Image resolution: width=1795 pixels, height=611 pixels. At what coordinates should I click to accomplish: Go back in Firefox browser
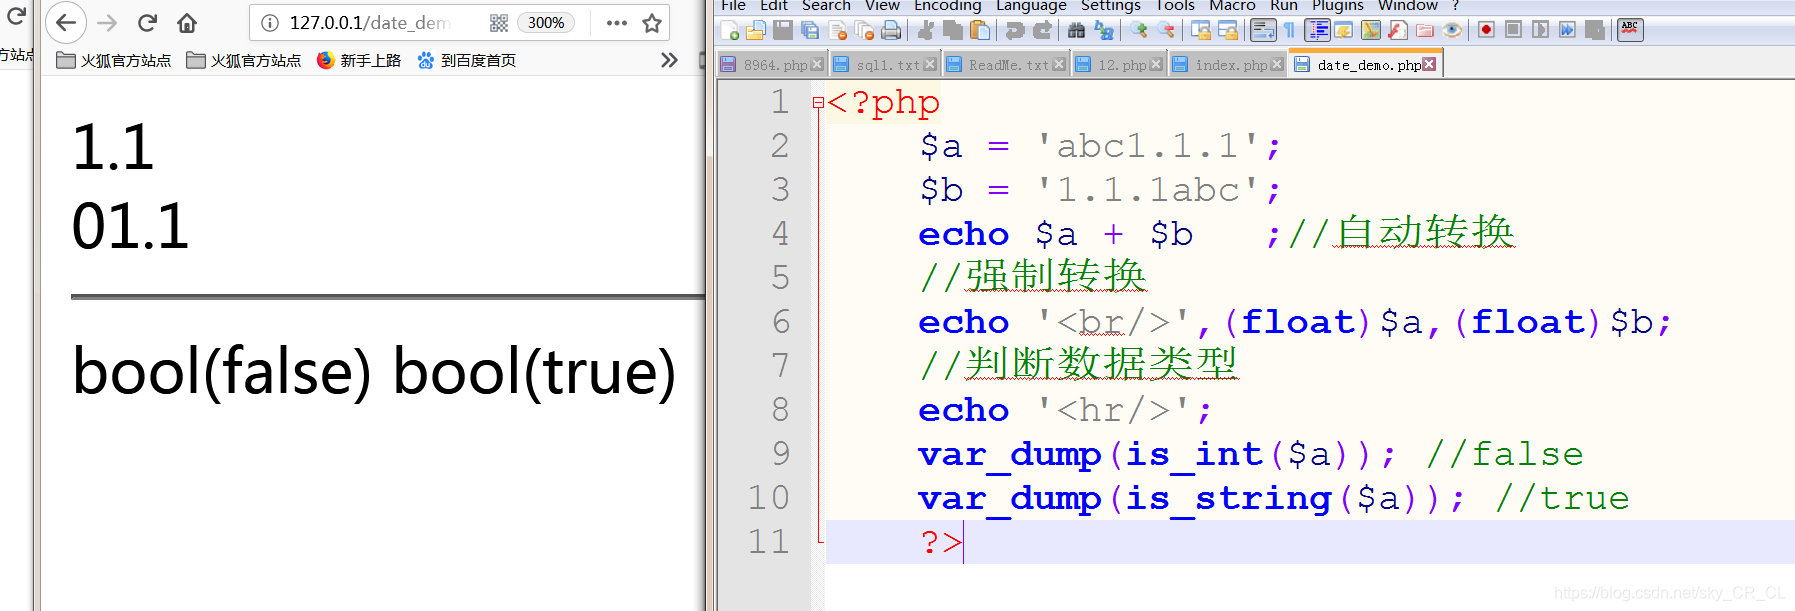point(66,23)
